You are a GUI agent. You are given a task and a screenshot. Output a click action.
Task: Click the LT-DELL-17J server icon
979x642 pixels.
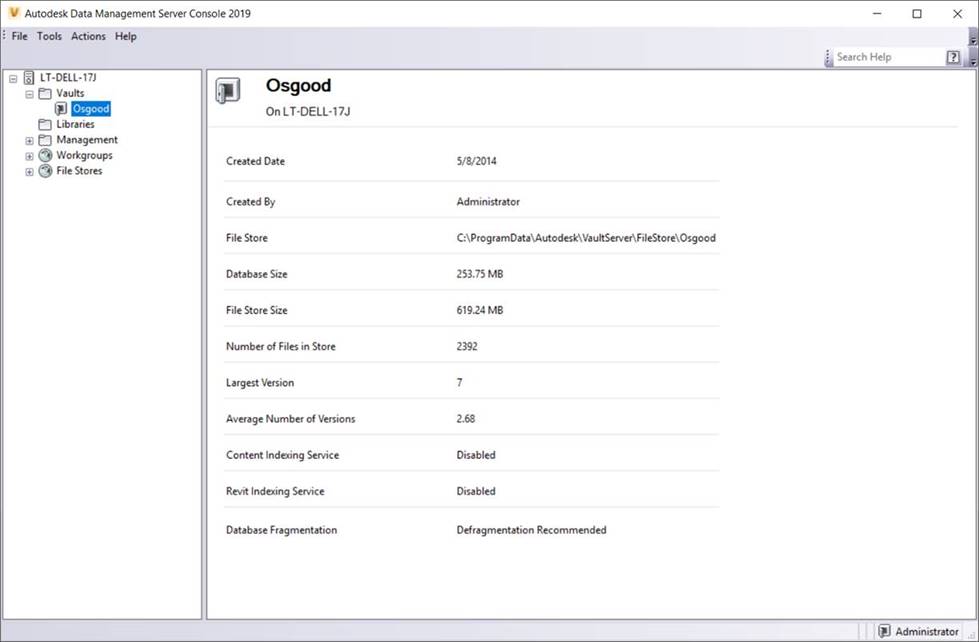coord(29,77)
